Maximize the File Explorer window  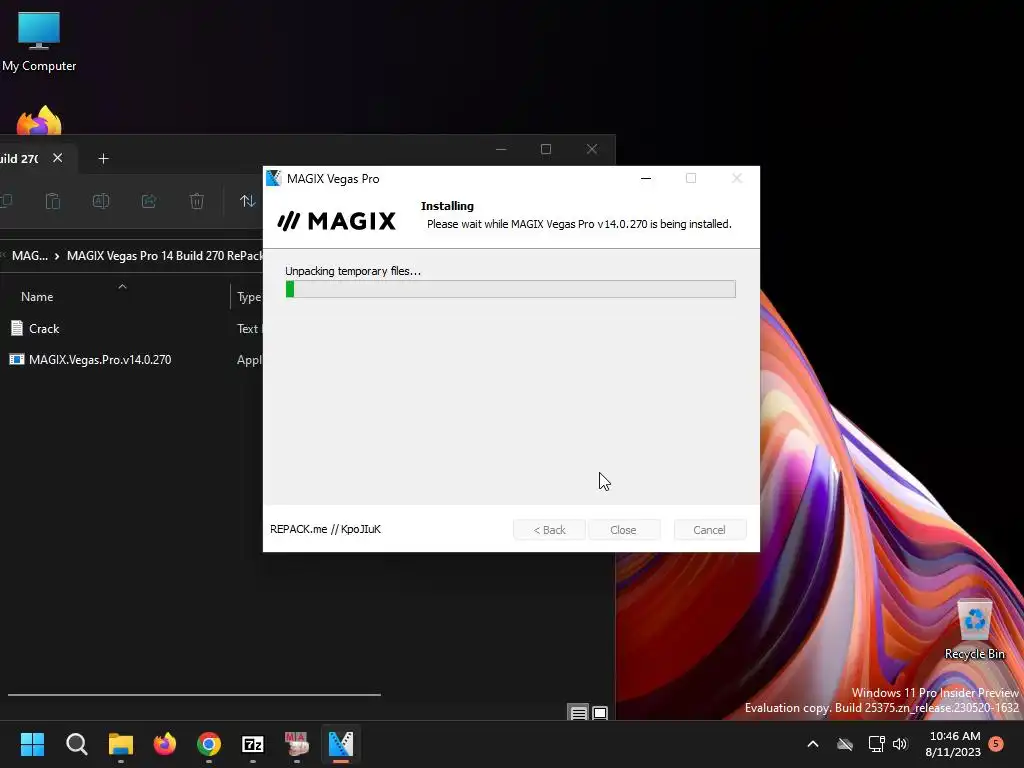[x=546, y=150]
